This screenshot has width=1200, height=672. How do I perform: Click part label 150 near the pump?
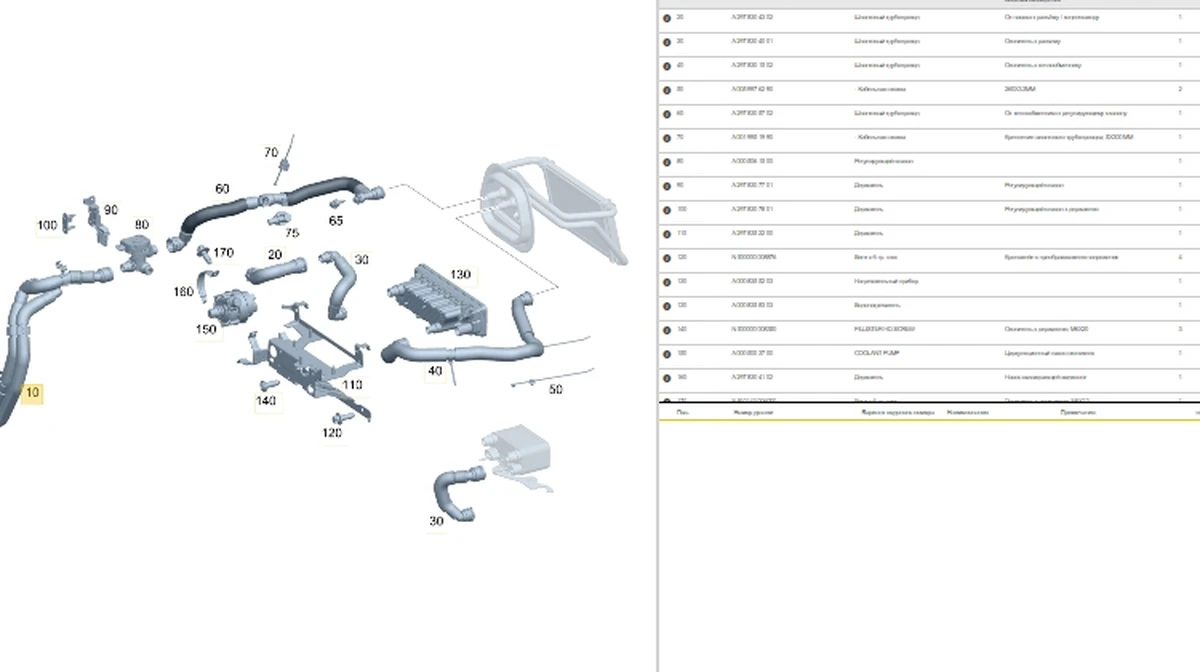click(206, 329)
